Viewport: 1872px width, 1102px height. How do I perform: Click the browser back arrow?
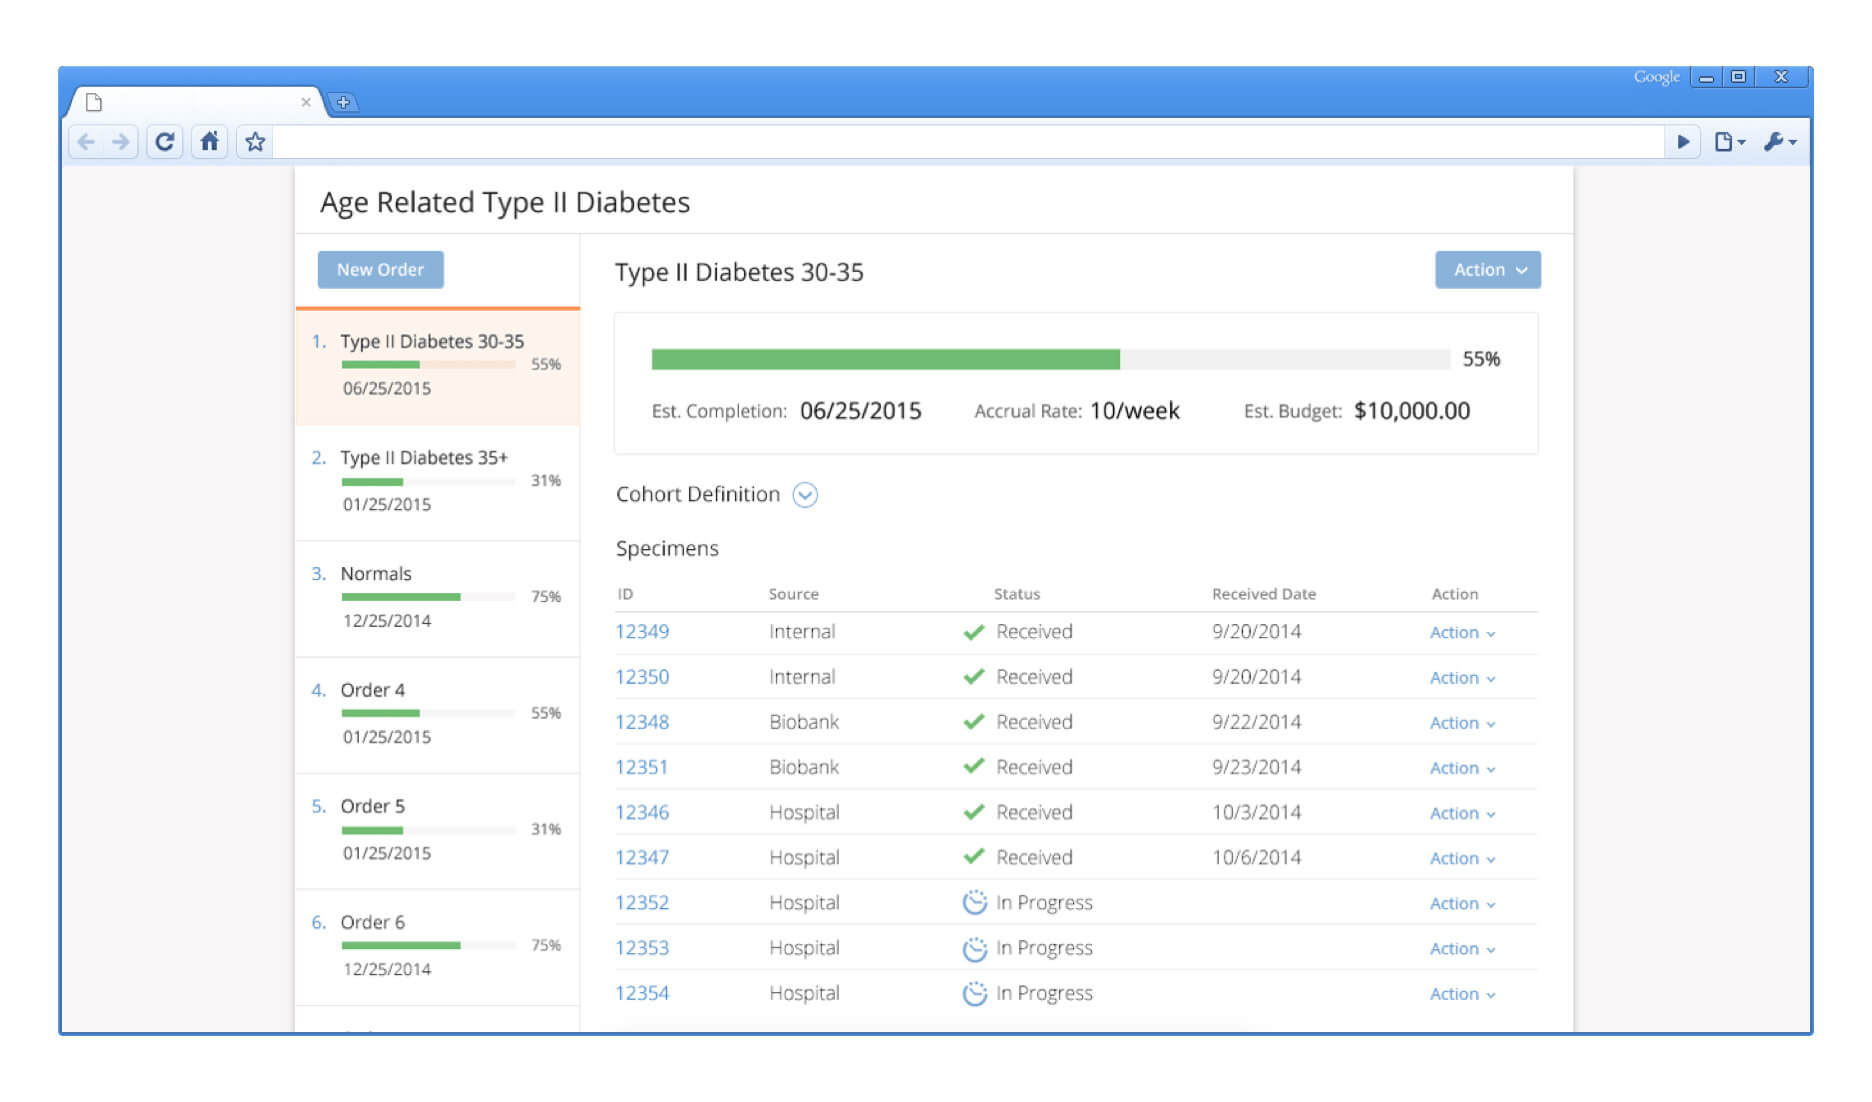87,142
